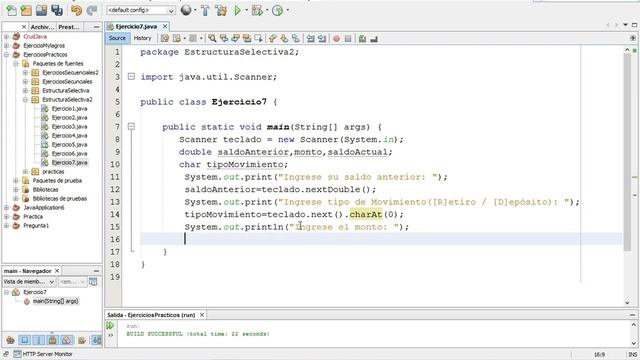The image size is (640, 360).
Task: Click the Undo arrow icon
Action: tap(76, 10)
